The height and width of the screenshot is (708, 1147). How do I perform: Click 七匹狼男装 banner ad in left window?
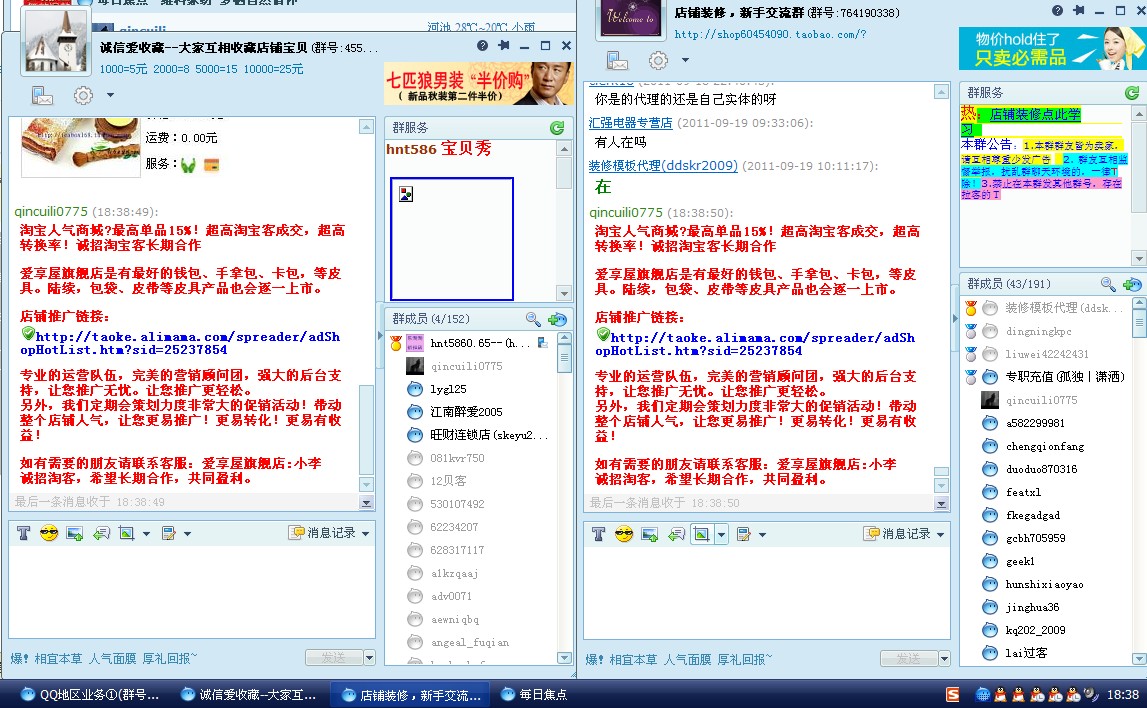479,83
